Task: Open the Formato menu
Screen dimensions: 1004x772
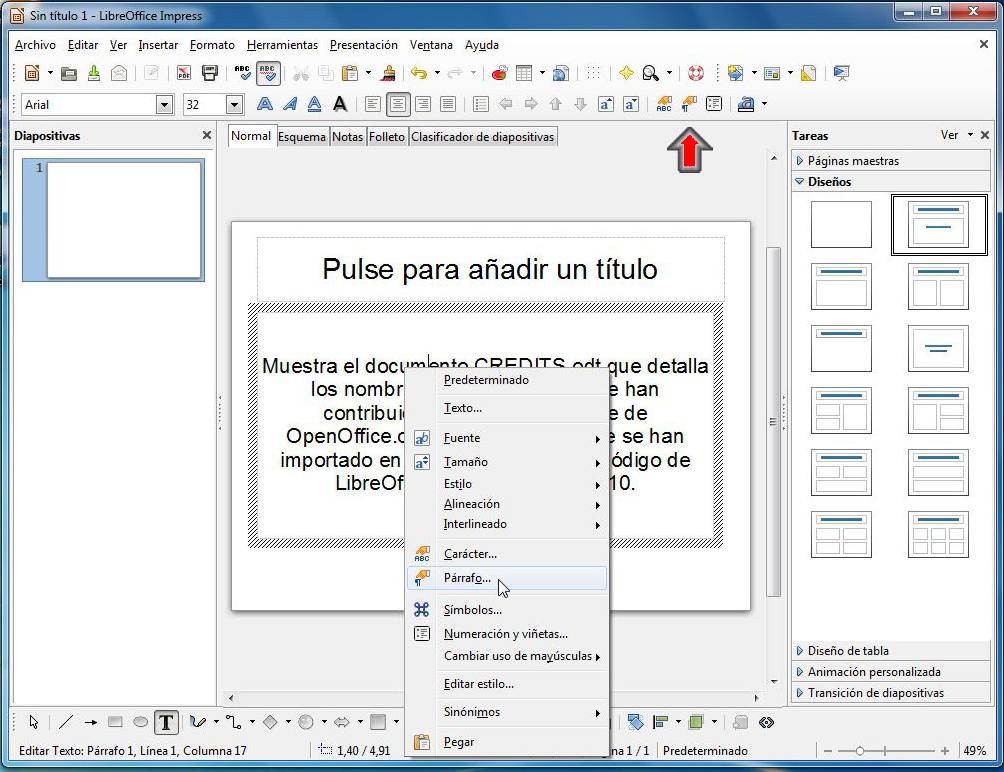Action: click(x=212, y=45)
